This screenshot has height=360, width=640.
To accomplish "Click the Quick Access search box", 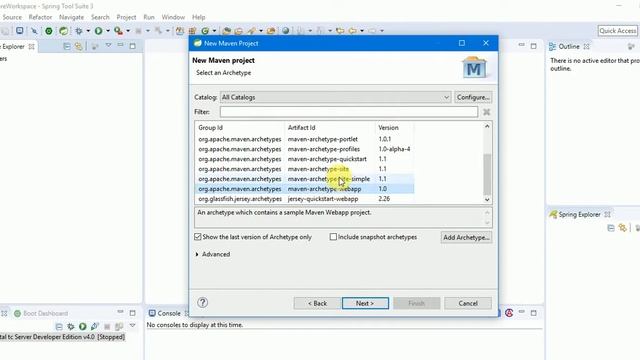I will 618,31.
